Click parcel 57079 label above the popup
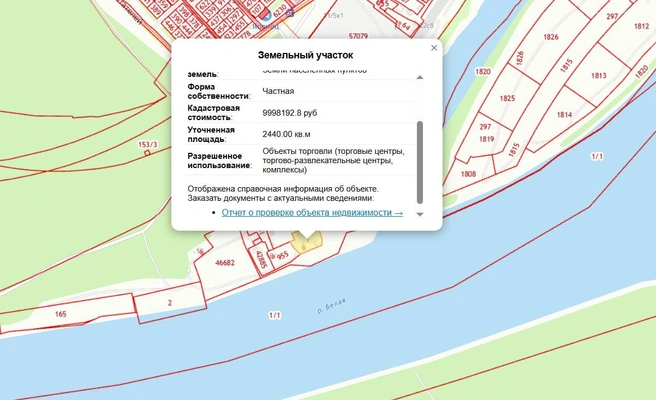 coord(358,36)
